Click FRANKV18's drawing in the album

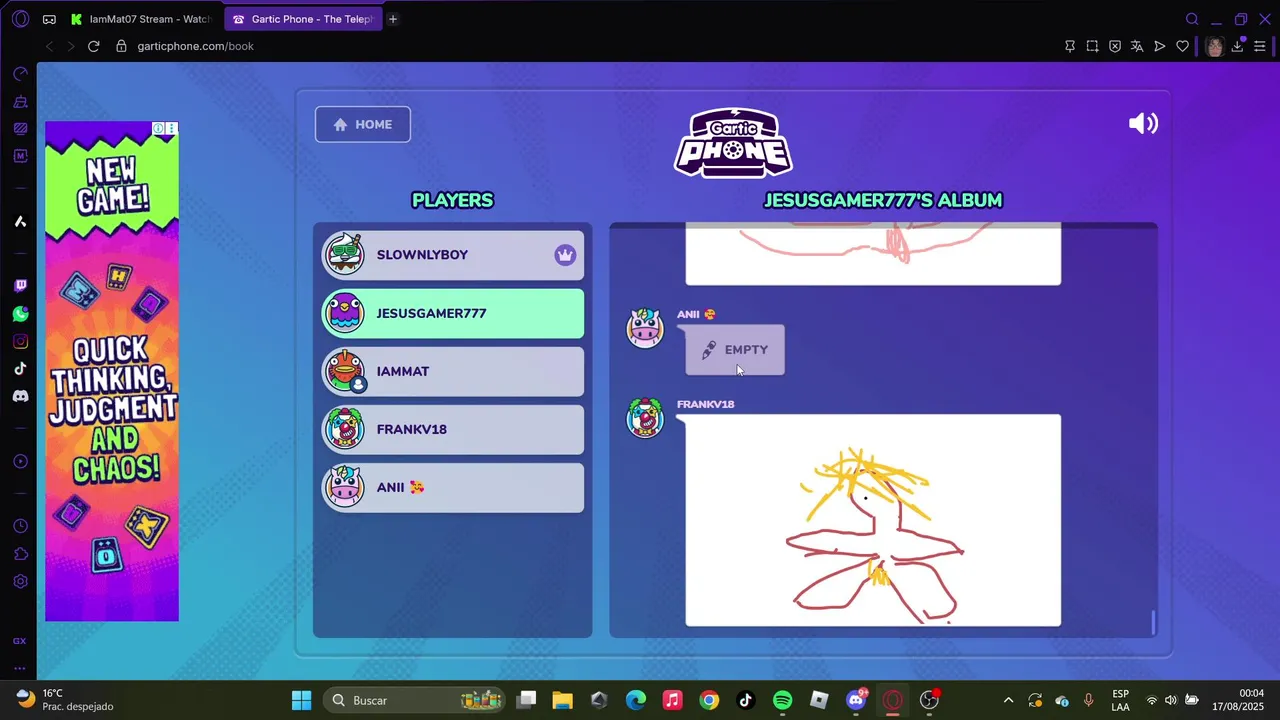coord(873,520)
